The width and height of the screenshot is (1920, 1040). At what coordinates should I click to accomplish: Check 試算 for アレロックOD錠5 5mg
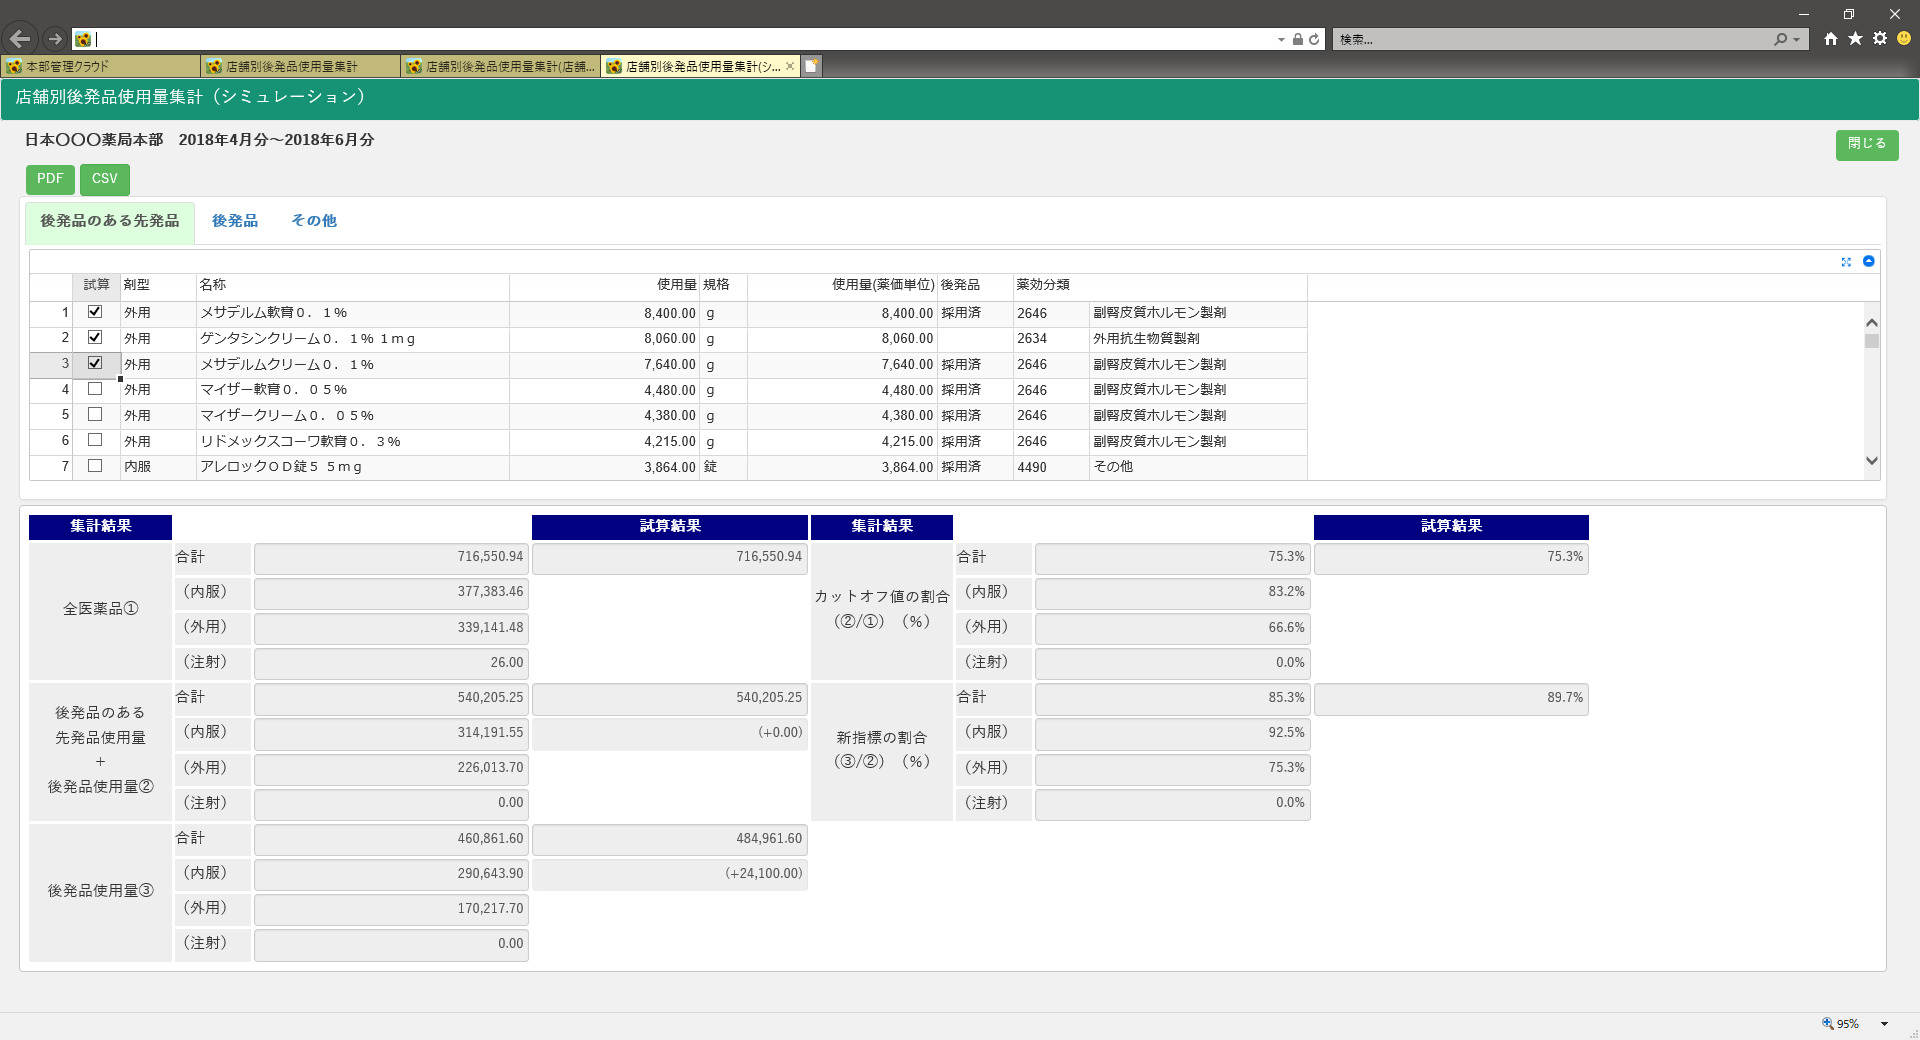click(x=95, y=466)
